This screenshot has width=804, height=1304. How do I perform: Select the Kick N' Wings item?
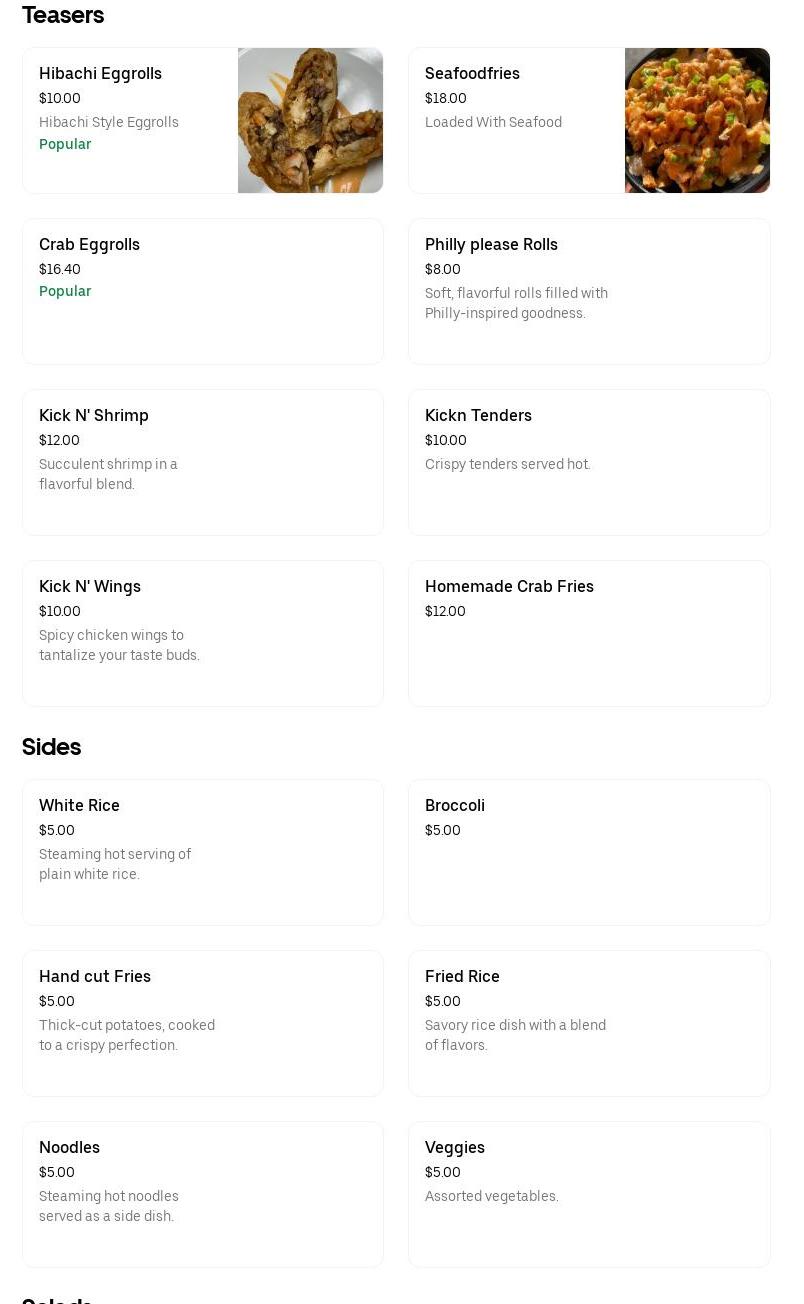(x=203, y=633)
